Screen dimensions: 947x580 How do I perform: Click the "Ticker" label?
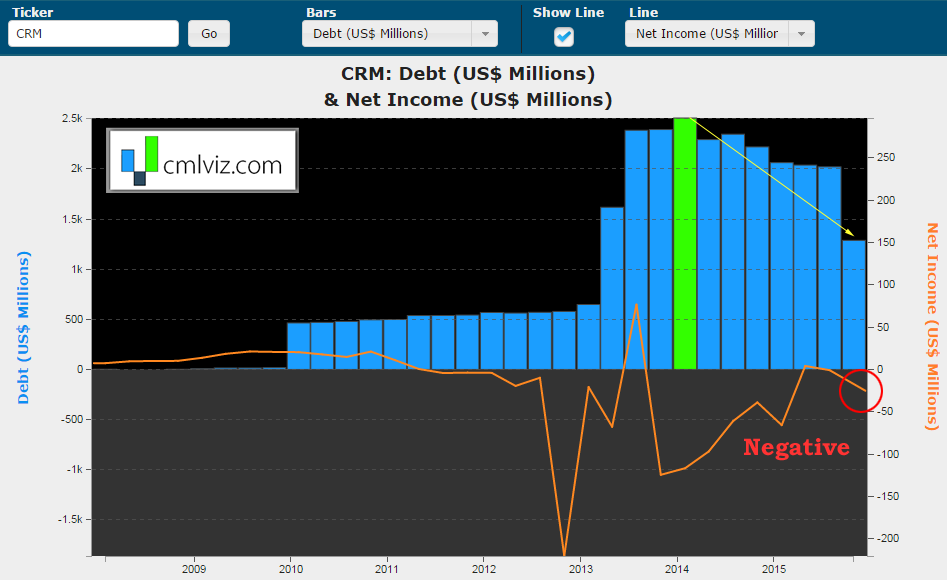pos(33,12)
